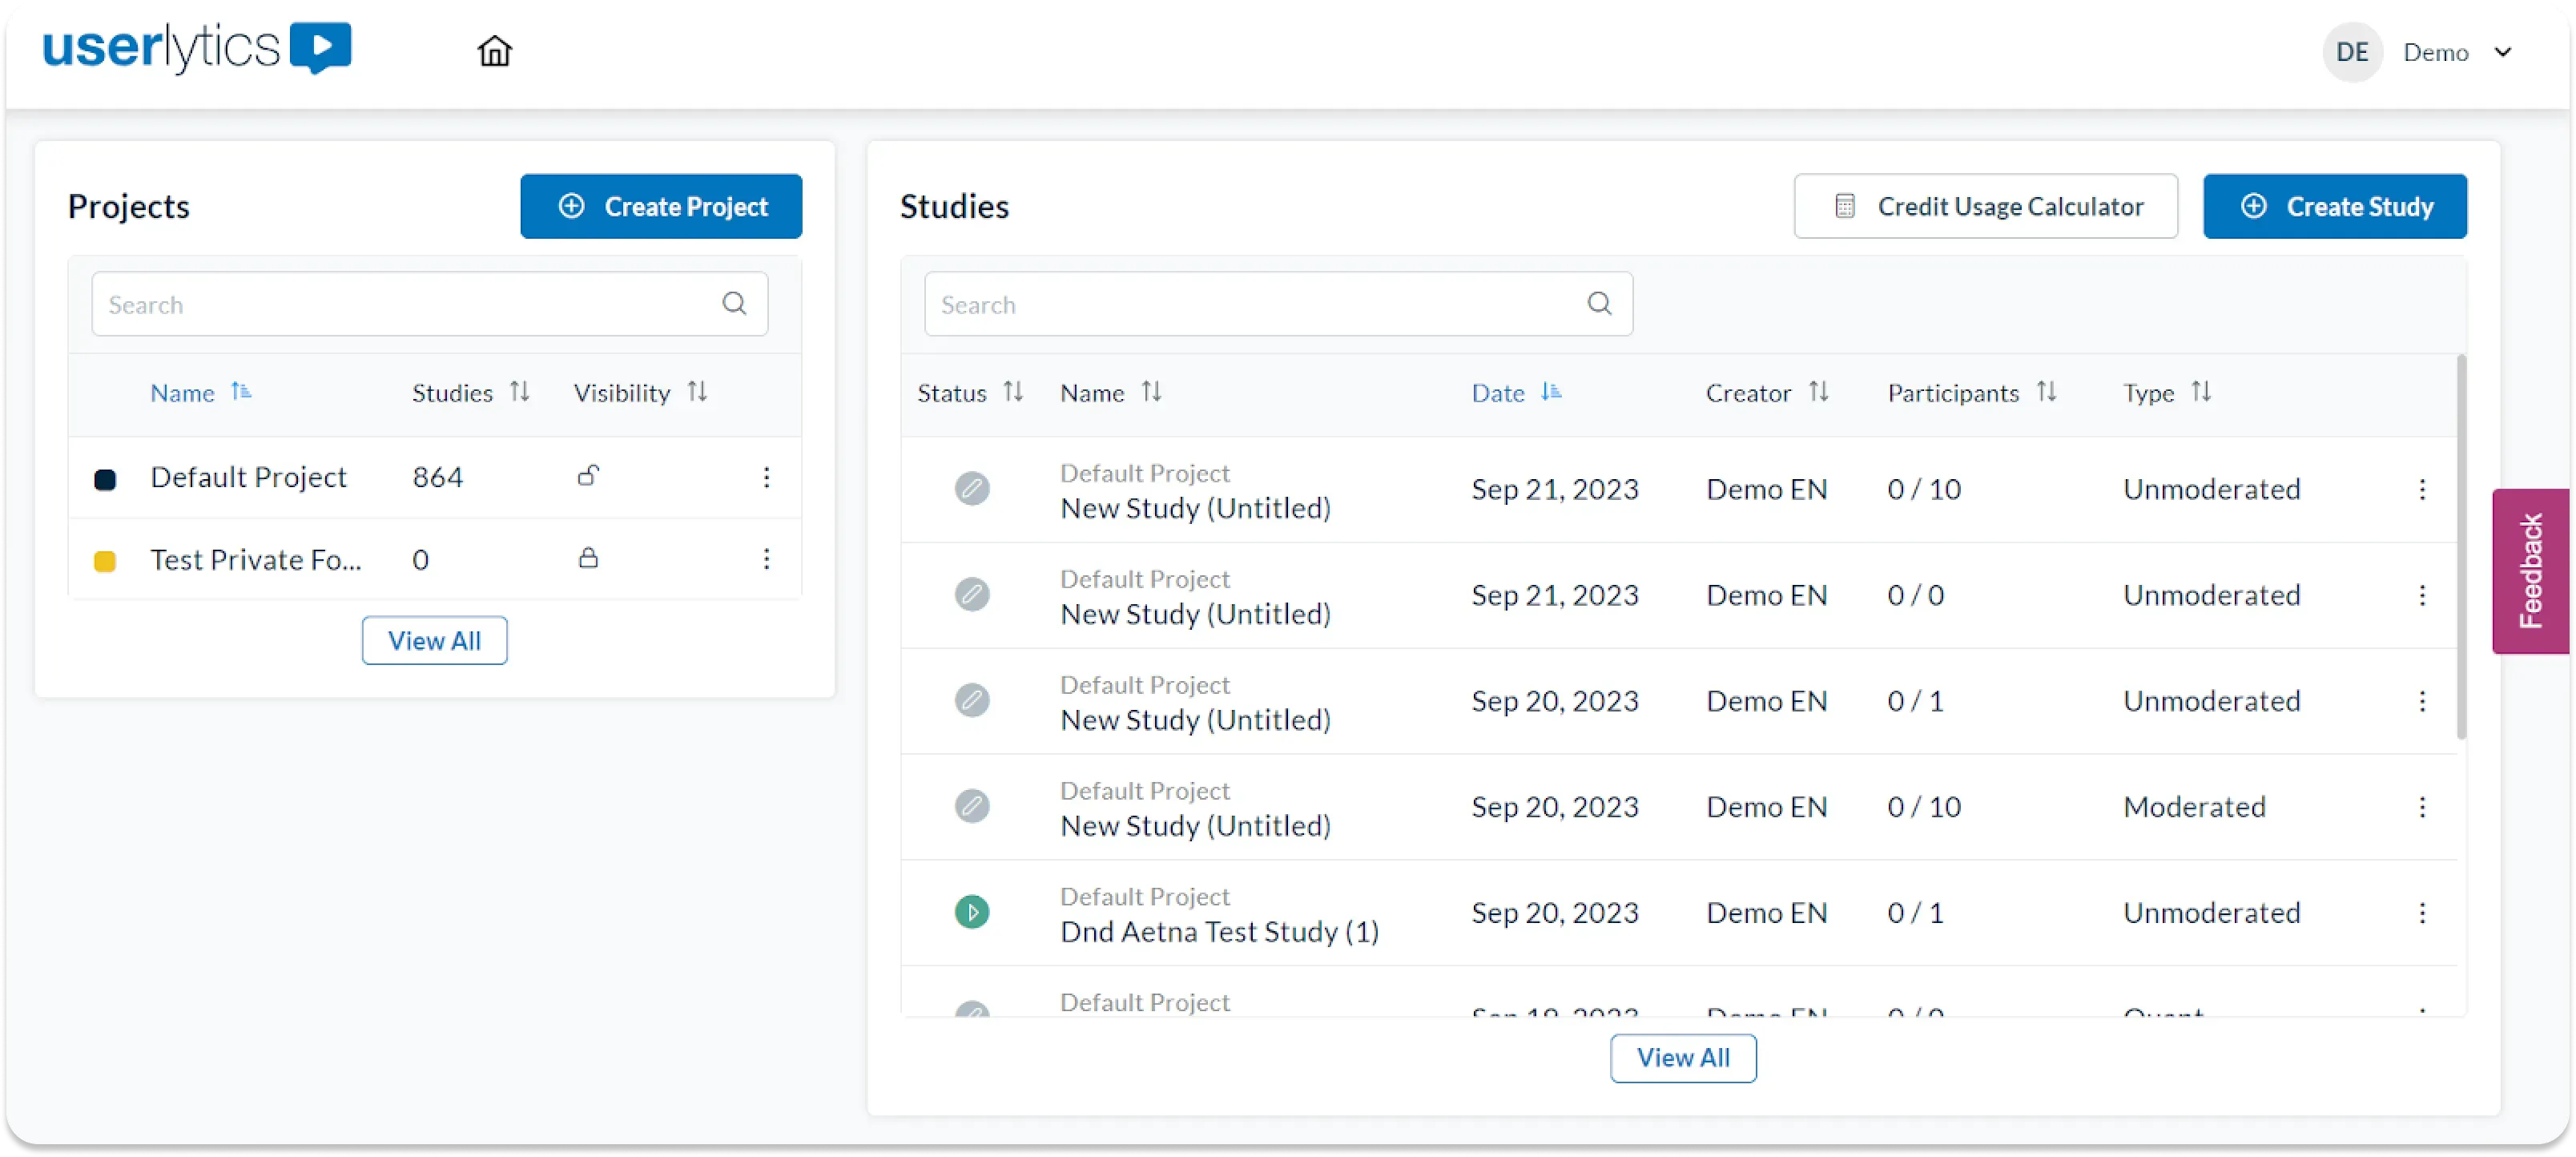Click the Userlytics logo
The image size is (2576, 1157).
click(x=196, y=48)
